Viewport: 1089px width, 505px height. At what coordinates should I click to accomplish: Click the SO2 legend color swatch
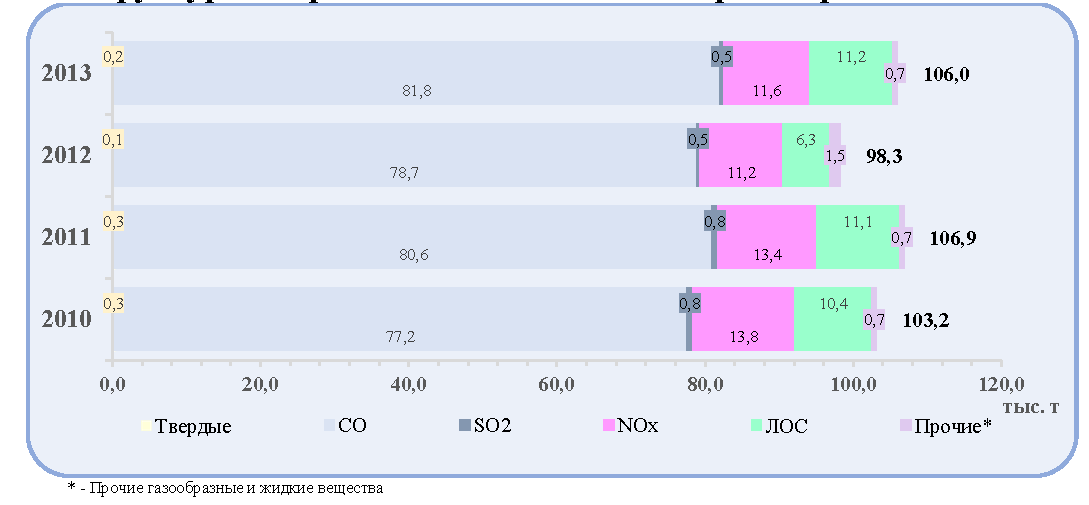[465, 424]
